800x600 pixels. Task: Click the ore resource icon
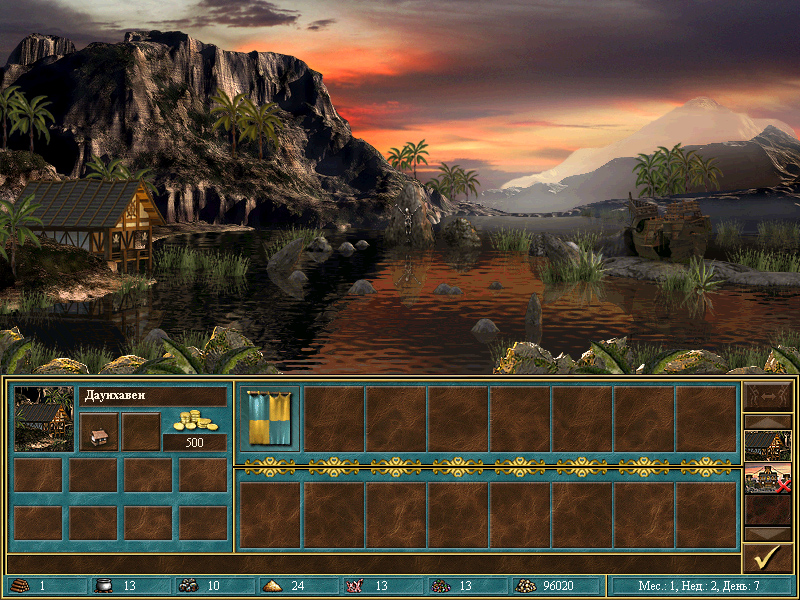pos(186,586)
